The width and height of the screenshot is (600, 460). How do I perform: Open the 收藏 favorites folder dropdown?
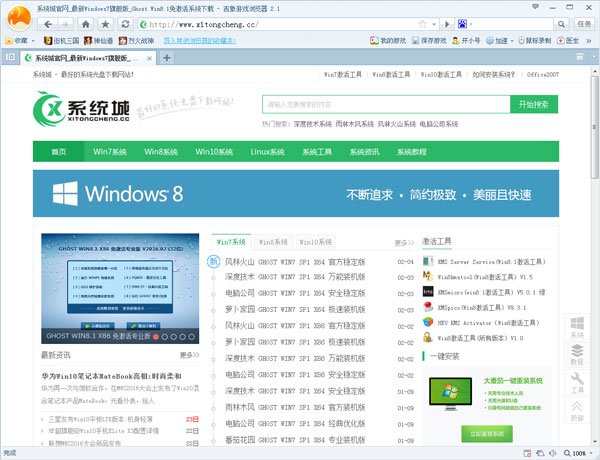20,41
